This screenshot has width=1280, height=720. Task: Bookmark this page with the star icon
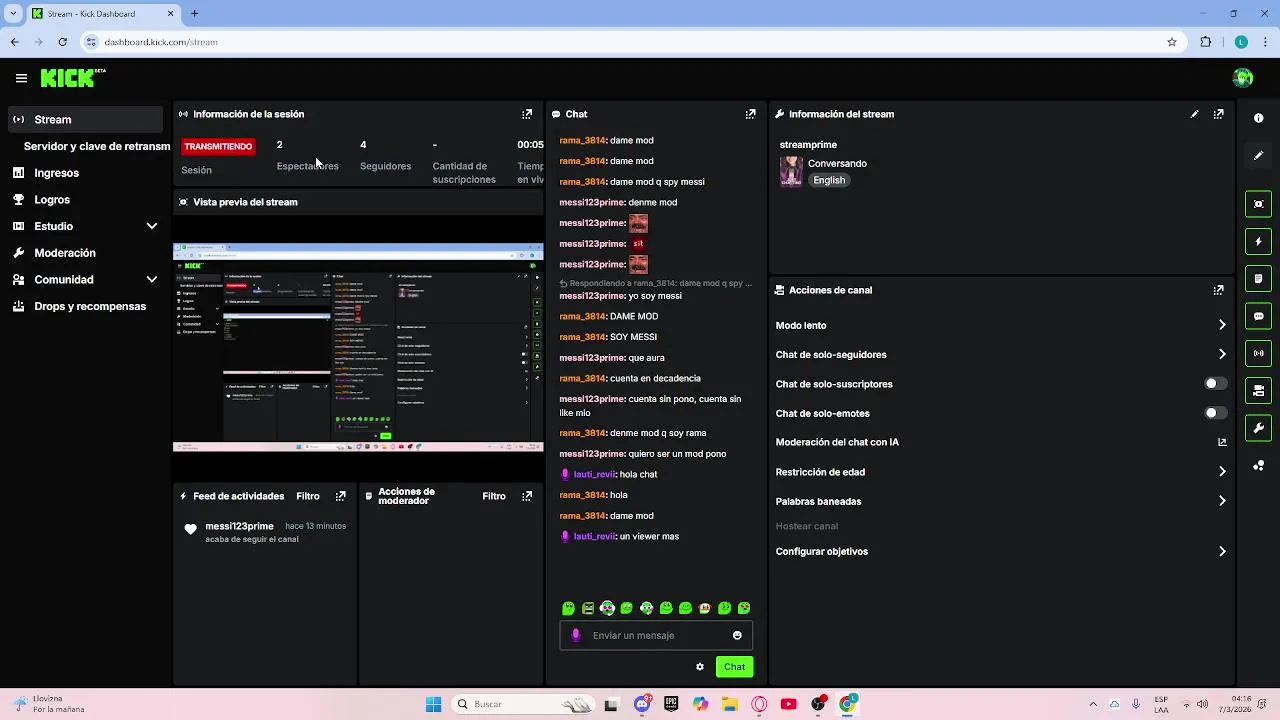1172,42
